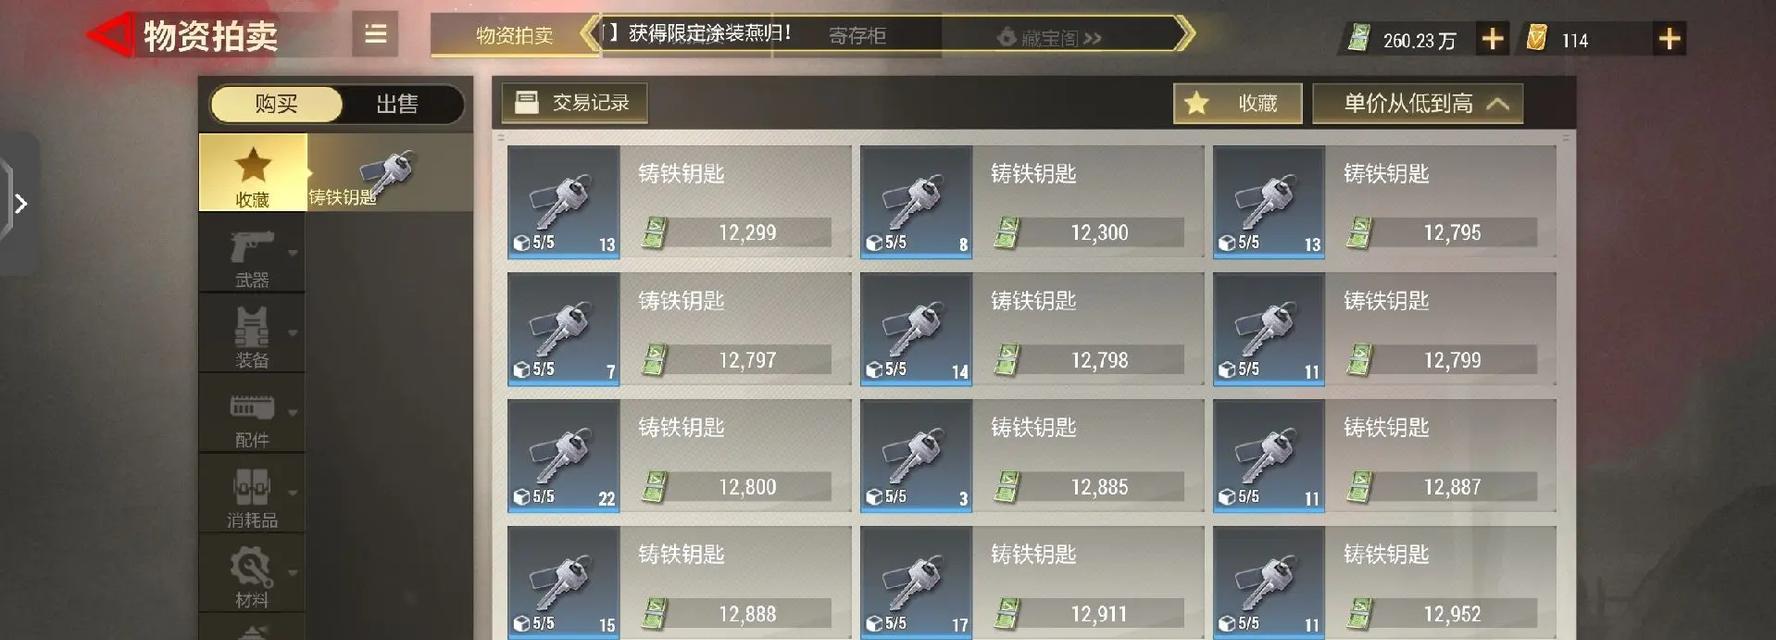Select the 收藏 star category icon
1776x640 pixels.
click(x=252, y=173)
